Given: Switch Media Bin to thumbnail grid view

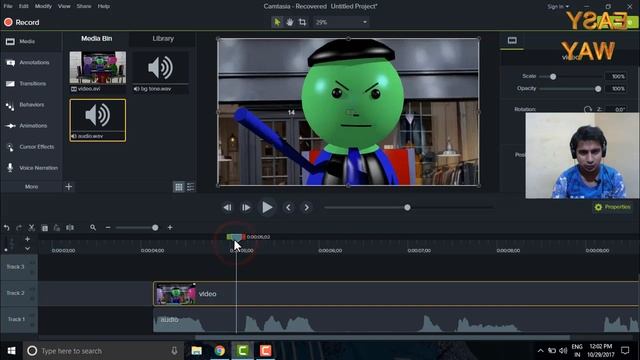Looking at the screenshot, I should [x=179, y=187].
